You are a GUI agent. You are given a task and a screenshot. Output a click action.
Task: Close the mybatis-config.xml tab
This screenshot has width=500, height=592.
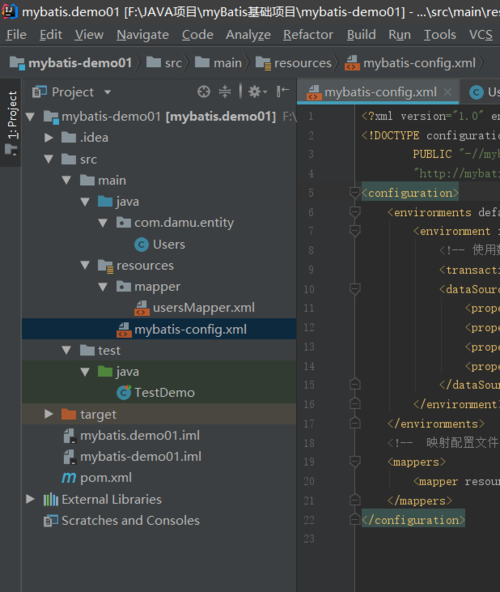[x=448, y=92]
